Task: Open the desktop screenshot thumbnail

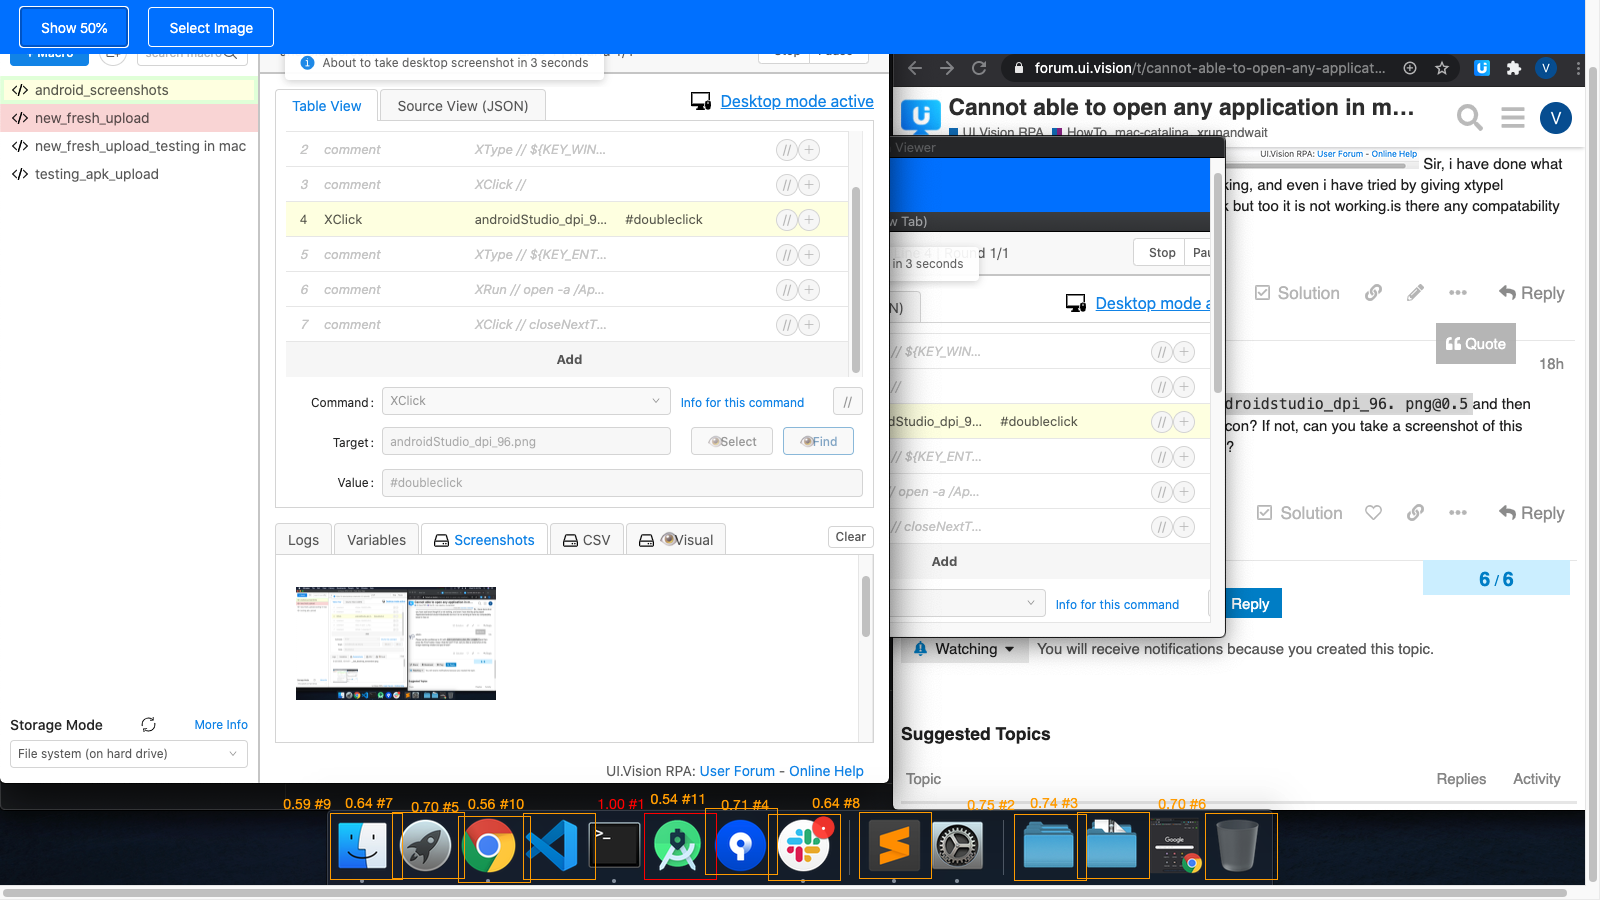Action: (396, 643)
